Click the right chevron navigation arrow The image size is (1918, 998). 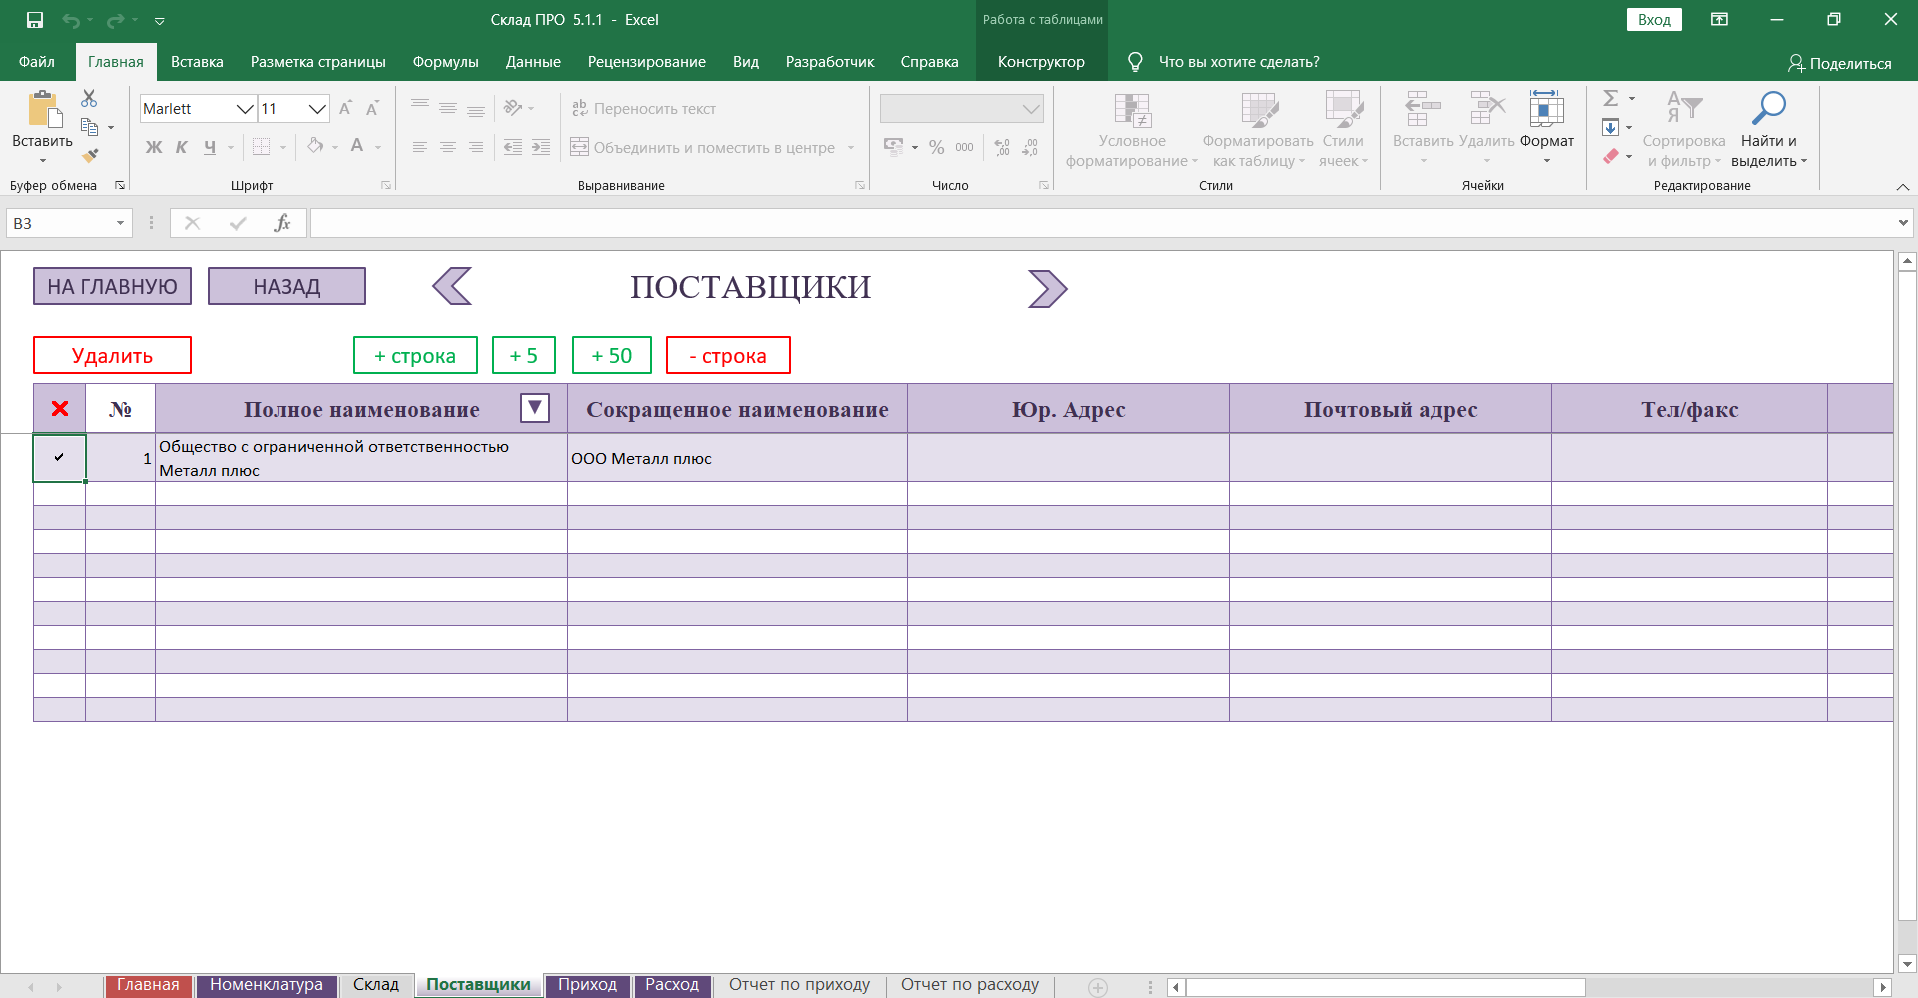point(1047,289)
